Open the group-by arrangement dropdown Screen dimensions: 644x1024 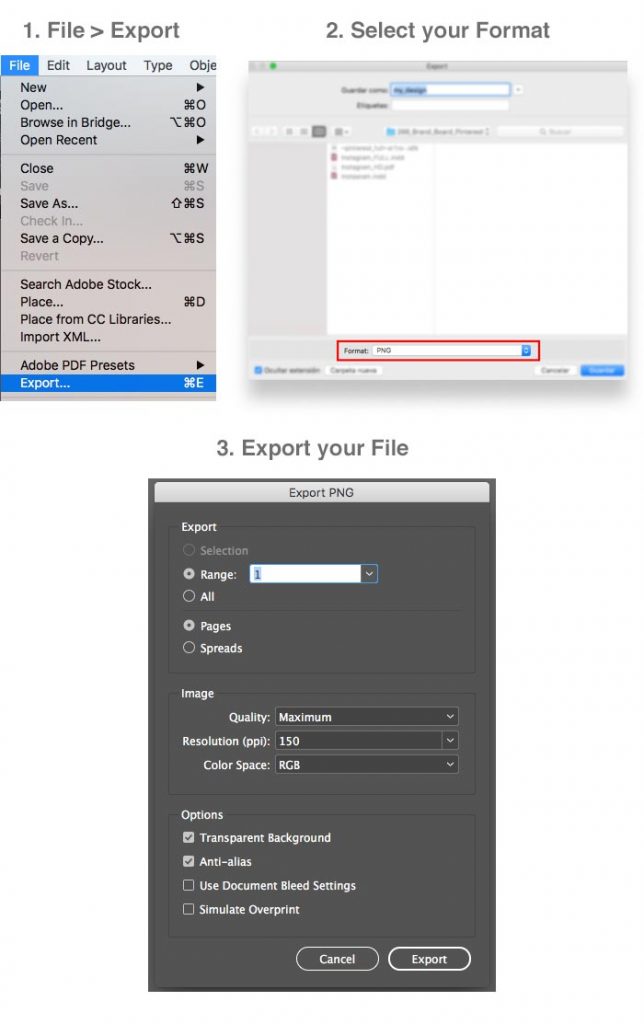point(342,131)
